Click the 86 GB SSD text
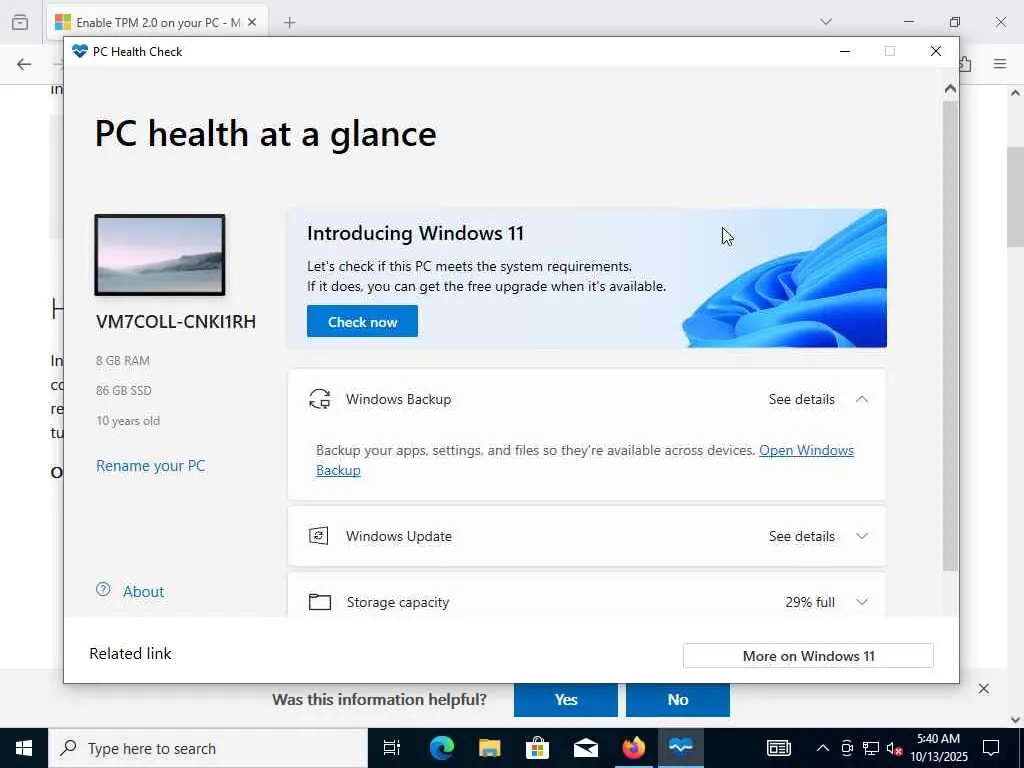 coord(123,391)
